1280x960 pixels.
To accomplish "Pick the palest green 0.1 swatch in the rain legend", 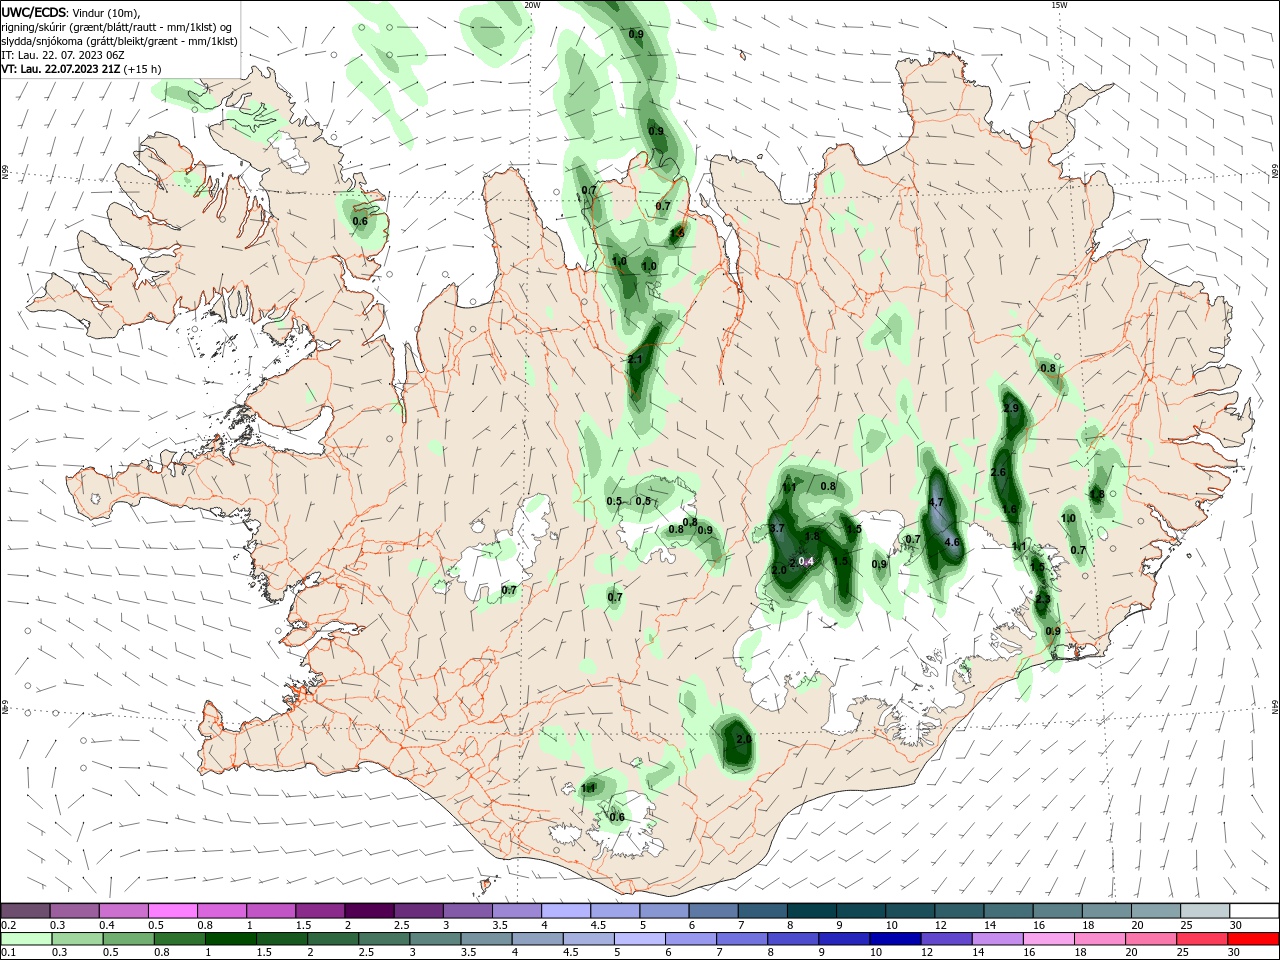I will pyautogui.click(x=25, y=939).
